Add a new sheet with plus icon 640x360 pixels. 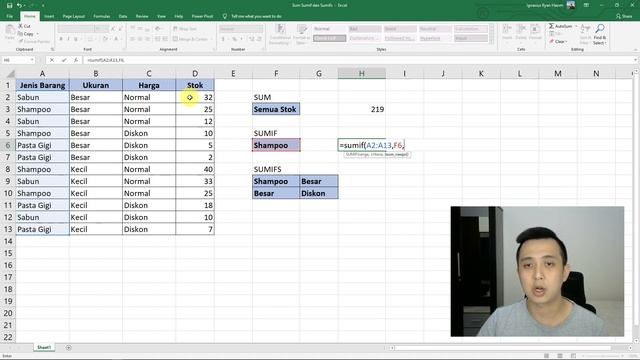69,348
